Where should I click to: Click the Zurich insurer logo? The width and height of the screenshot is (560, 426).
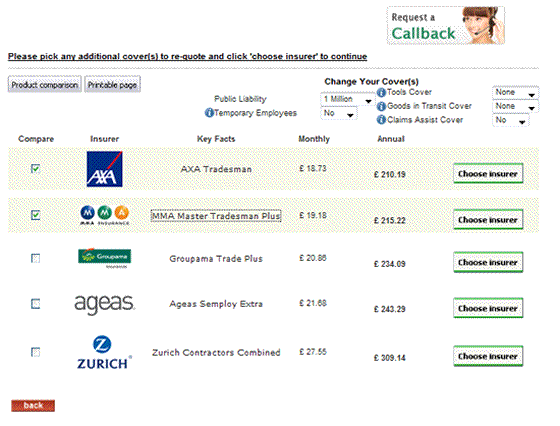[104, 352]
